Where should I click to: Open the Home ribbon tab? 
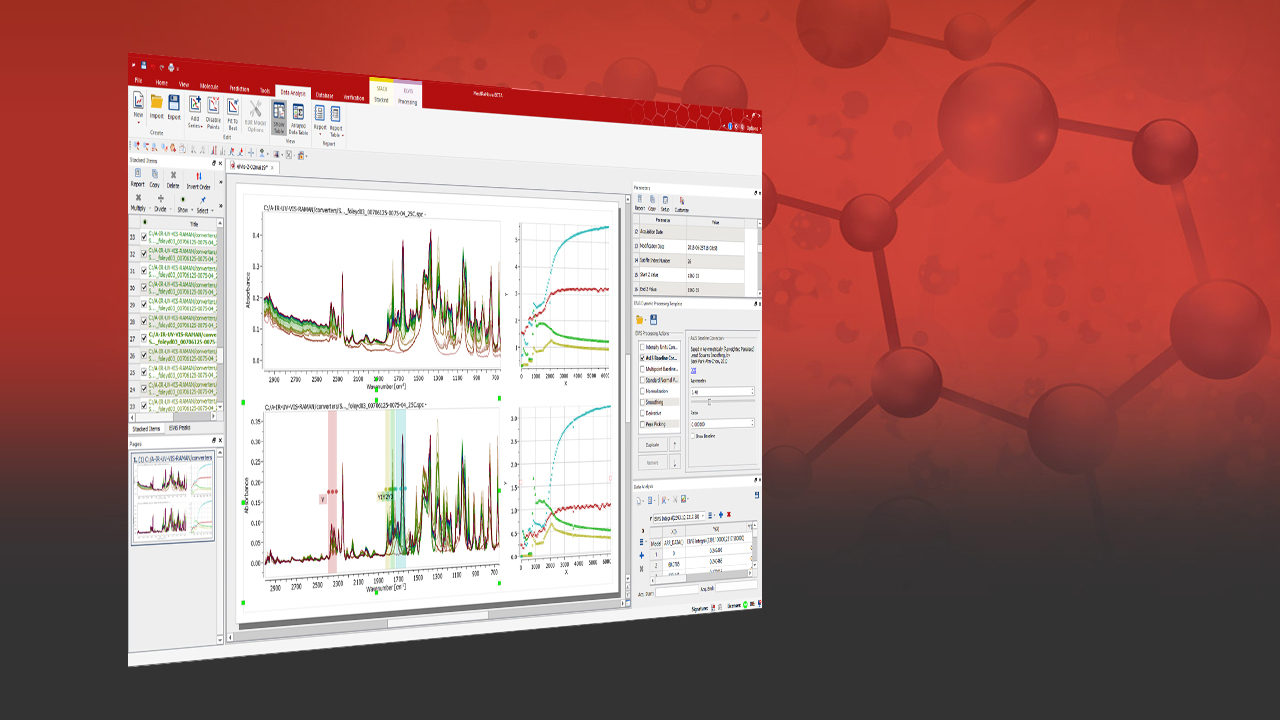[x=161, y=82]
